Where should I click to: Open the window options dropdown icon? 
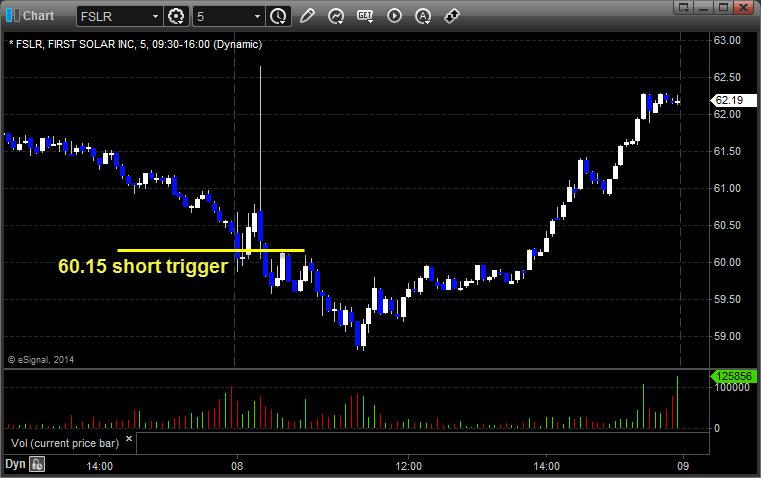point(684,7)
